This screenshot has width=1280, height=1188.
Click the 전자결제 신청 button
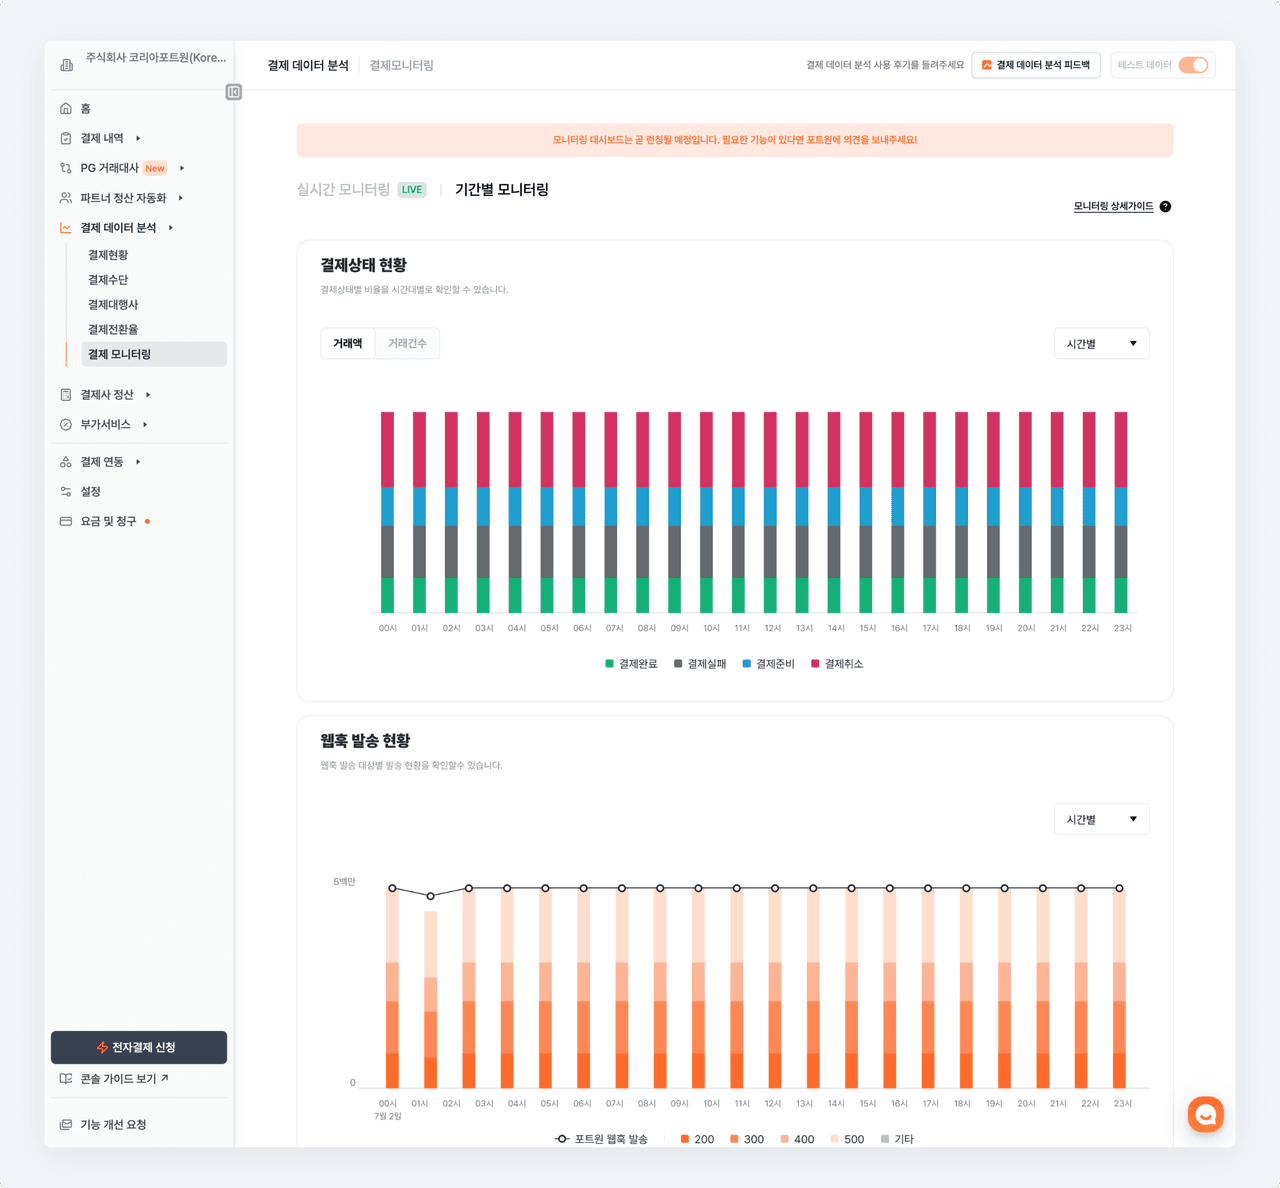(139, 1047)
